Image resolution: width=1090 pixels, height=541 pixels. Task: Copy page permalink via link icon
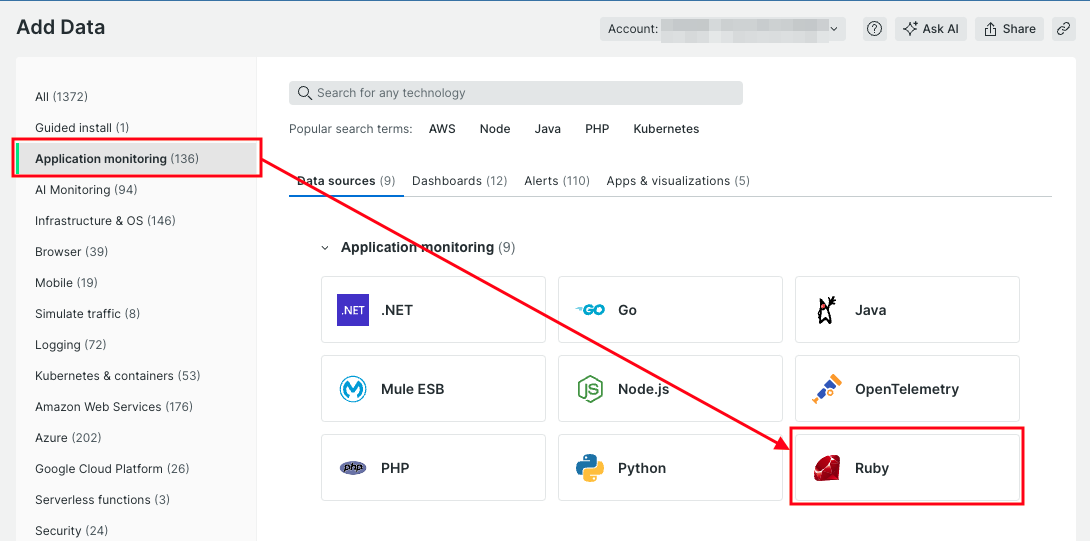pyautogui.click(x=1064, y=29)
